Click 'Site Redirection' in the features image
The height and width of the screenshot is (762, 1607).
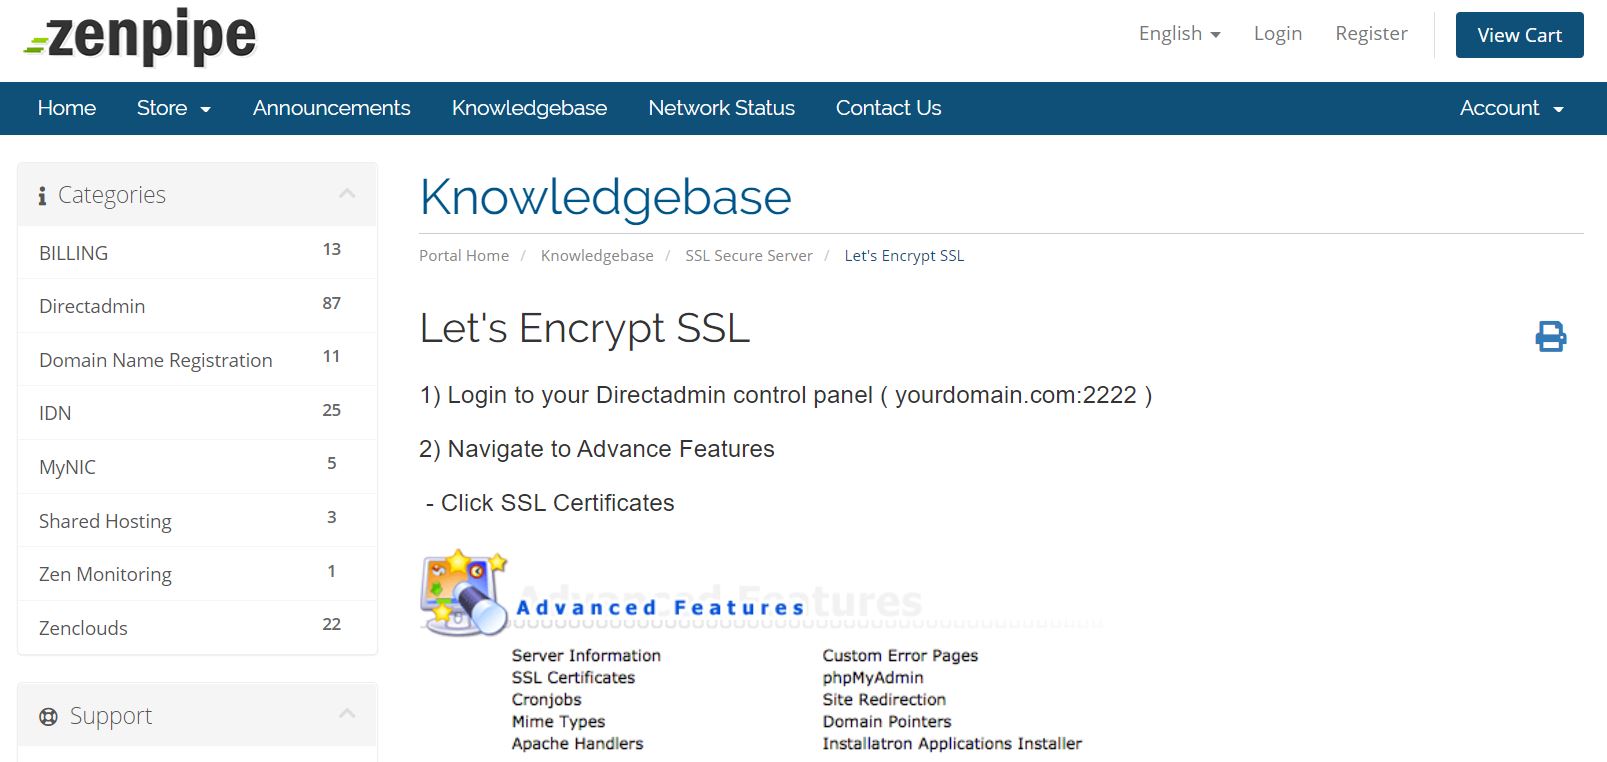coord(884,700)
